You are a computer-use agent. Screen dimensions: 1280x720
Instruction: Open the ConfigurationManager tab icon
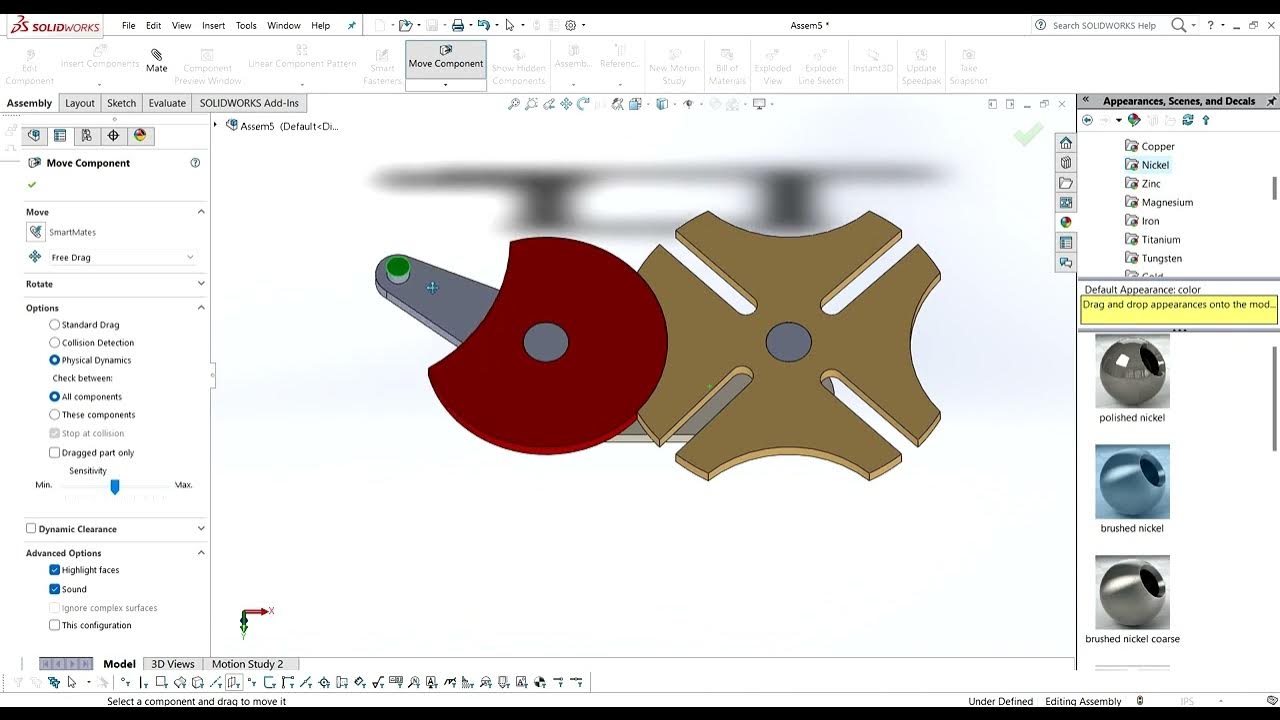click(86, 135)
